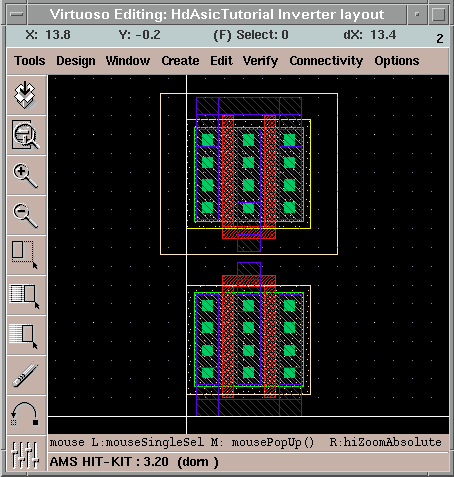The image size is (454, 477).
Task: Choose the Copy tool icon
Action: point(26,296)
